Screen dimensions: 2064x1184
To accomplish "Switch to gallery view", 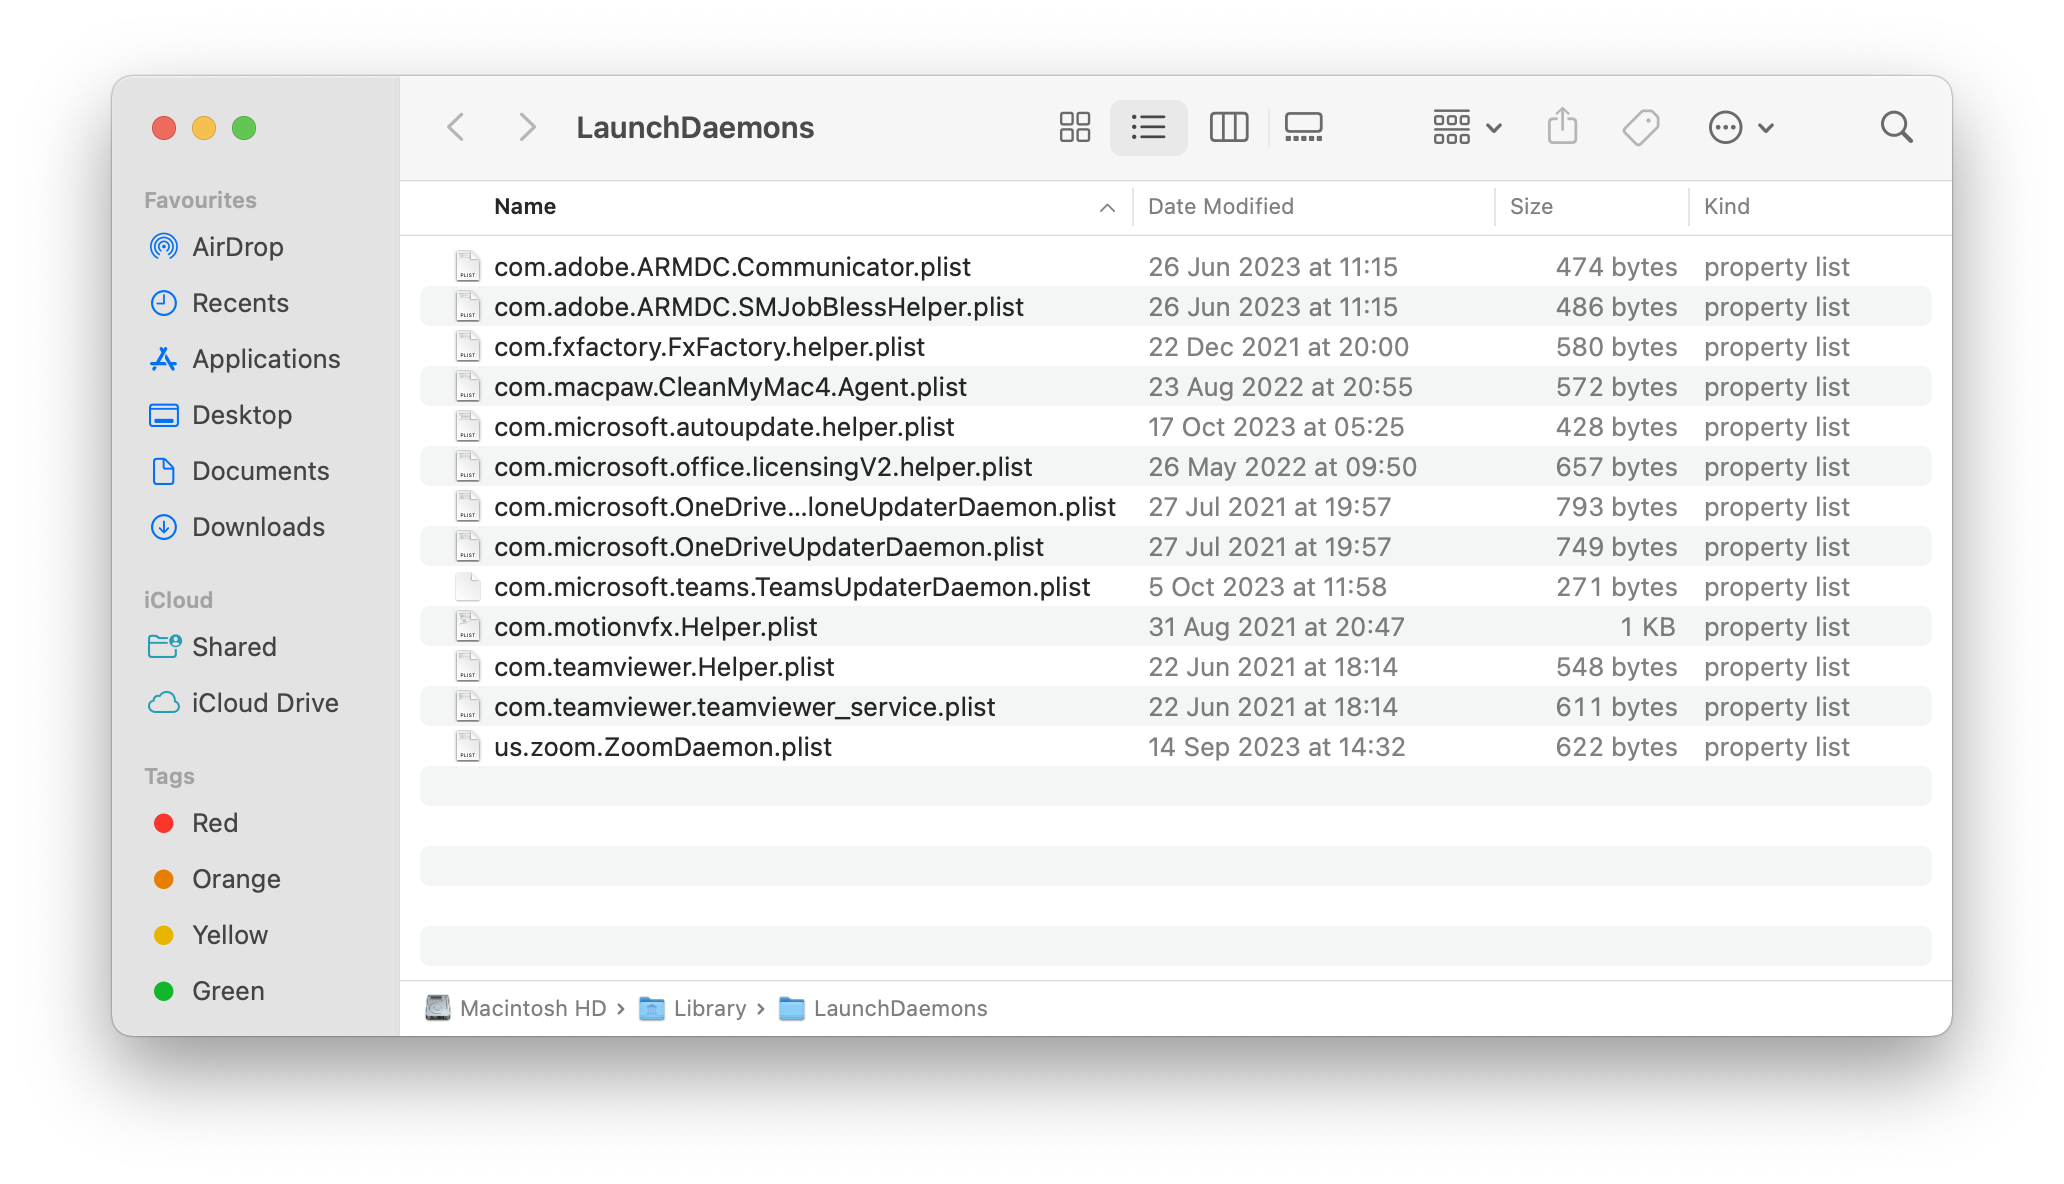I will [x=1303, y=127].
